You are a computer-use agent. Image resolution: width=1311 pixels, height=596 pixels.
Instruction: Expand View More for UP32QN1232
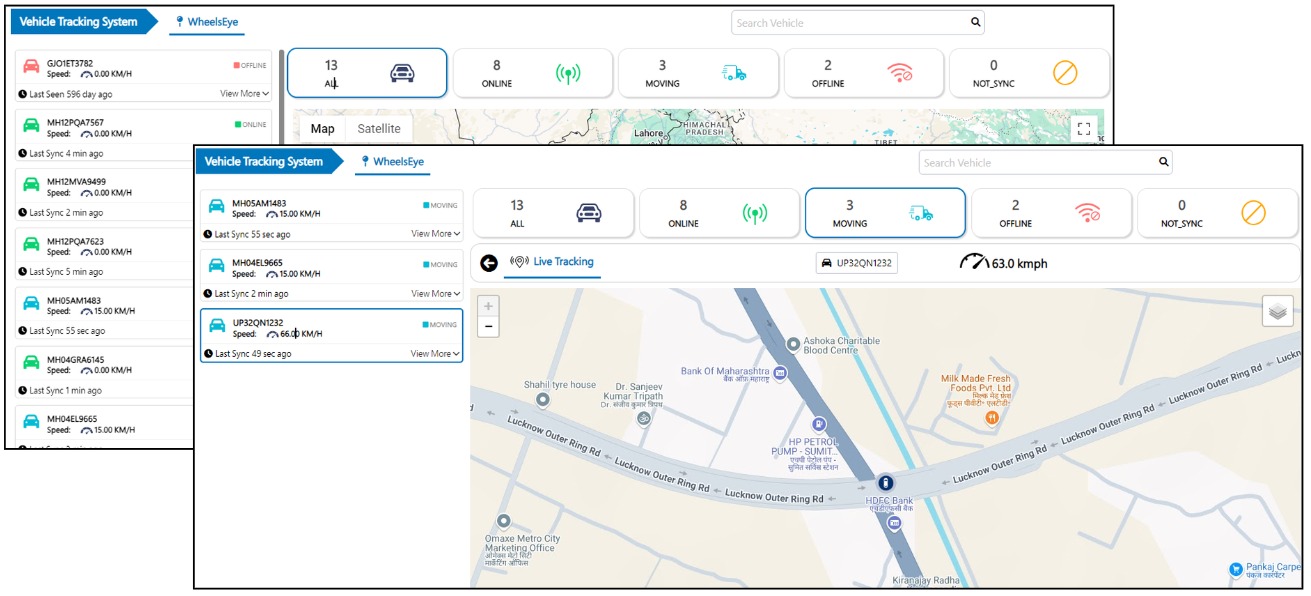pyautogui.click(x=435, y=354)
